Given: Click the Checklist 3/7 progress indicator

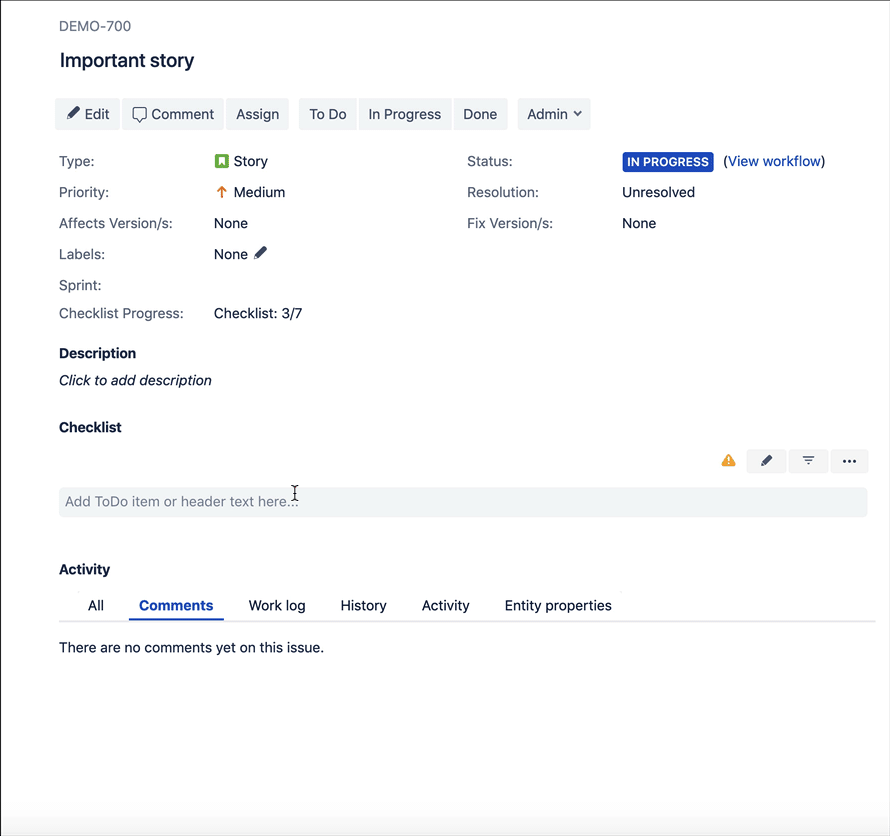Looking at the screenshot, I should coord(258,313).
